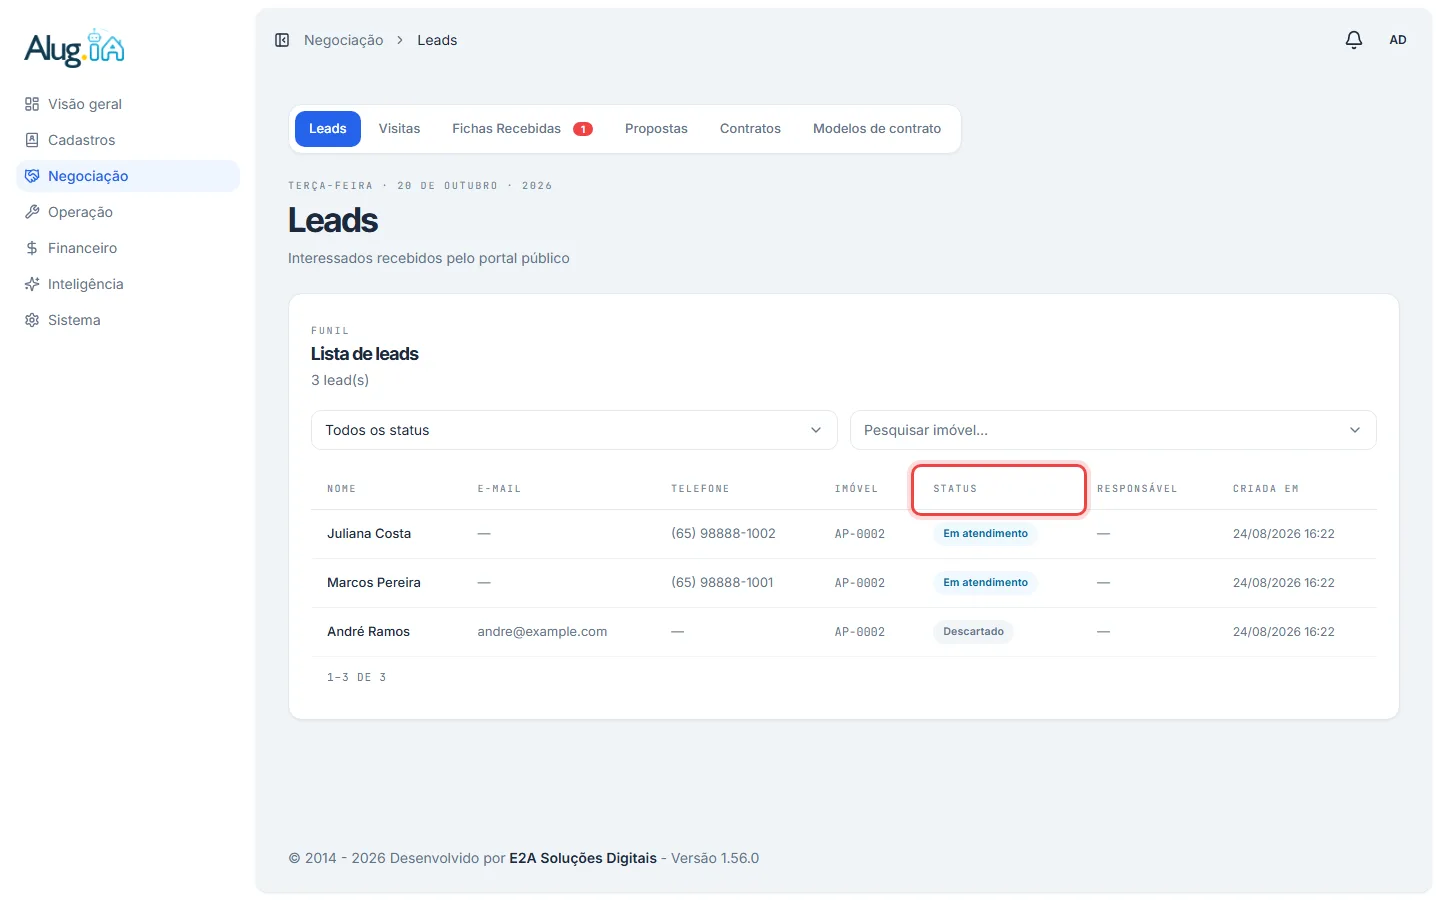
Task: Select Negociação in sidebar
Action: (x=128, y=176)
